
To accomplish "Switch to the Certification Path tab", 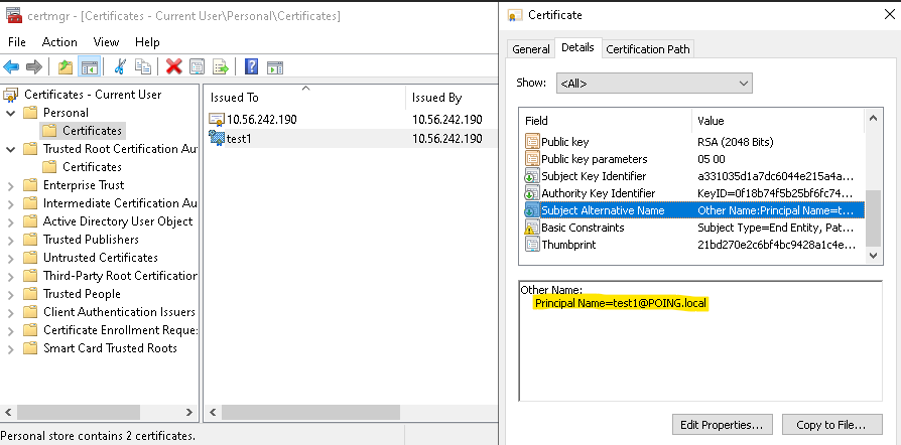I will click(x=648, y=49).
